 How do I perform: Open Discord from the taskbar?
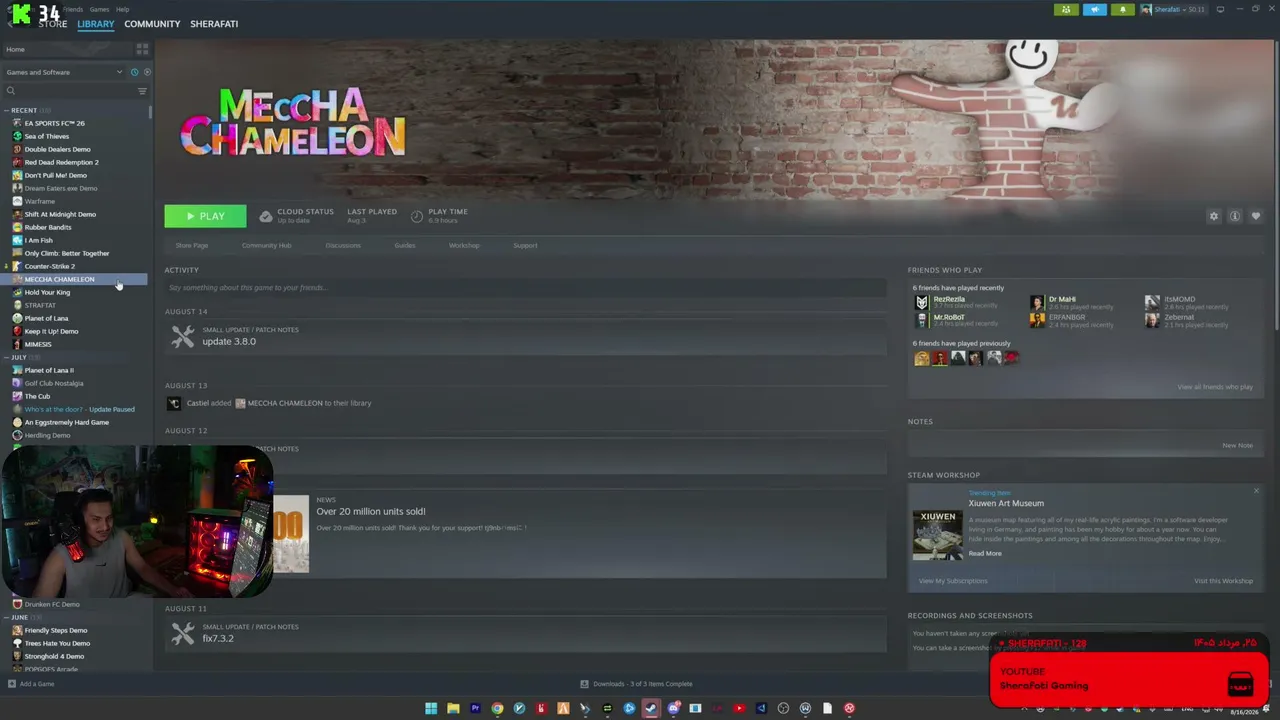point(673,708)
